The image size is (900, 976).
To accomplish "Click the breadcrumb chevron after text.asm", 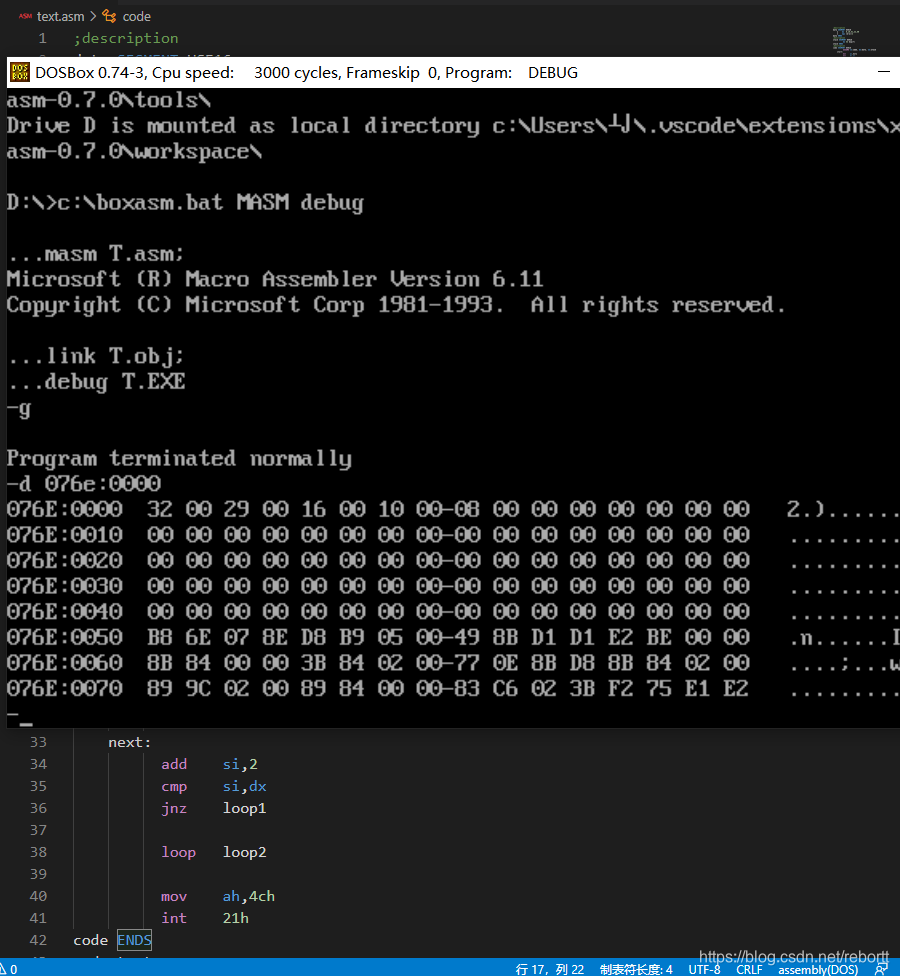I will coord(93,16).
